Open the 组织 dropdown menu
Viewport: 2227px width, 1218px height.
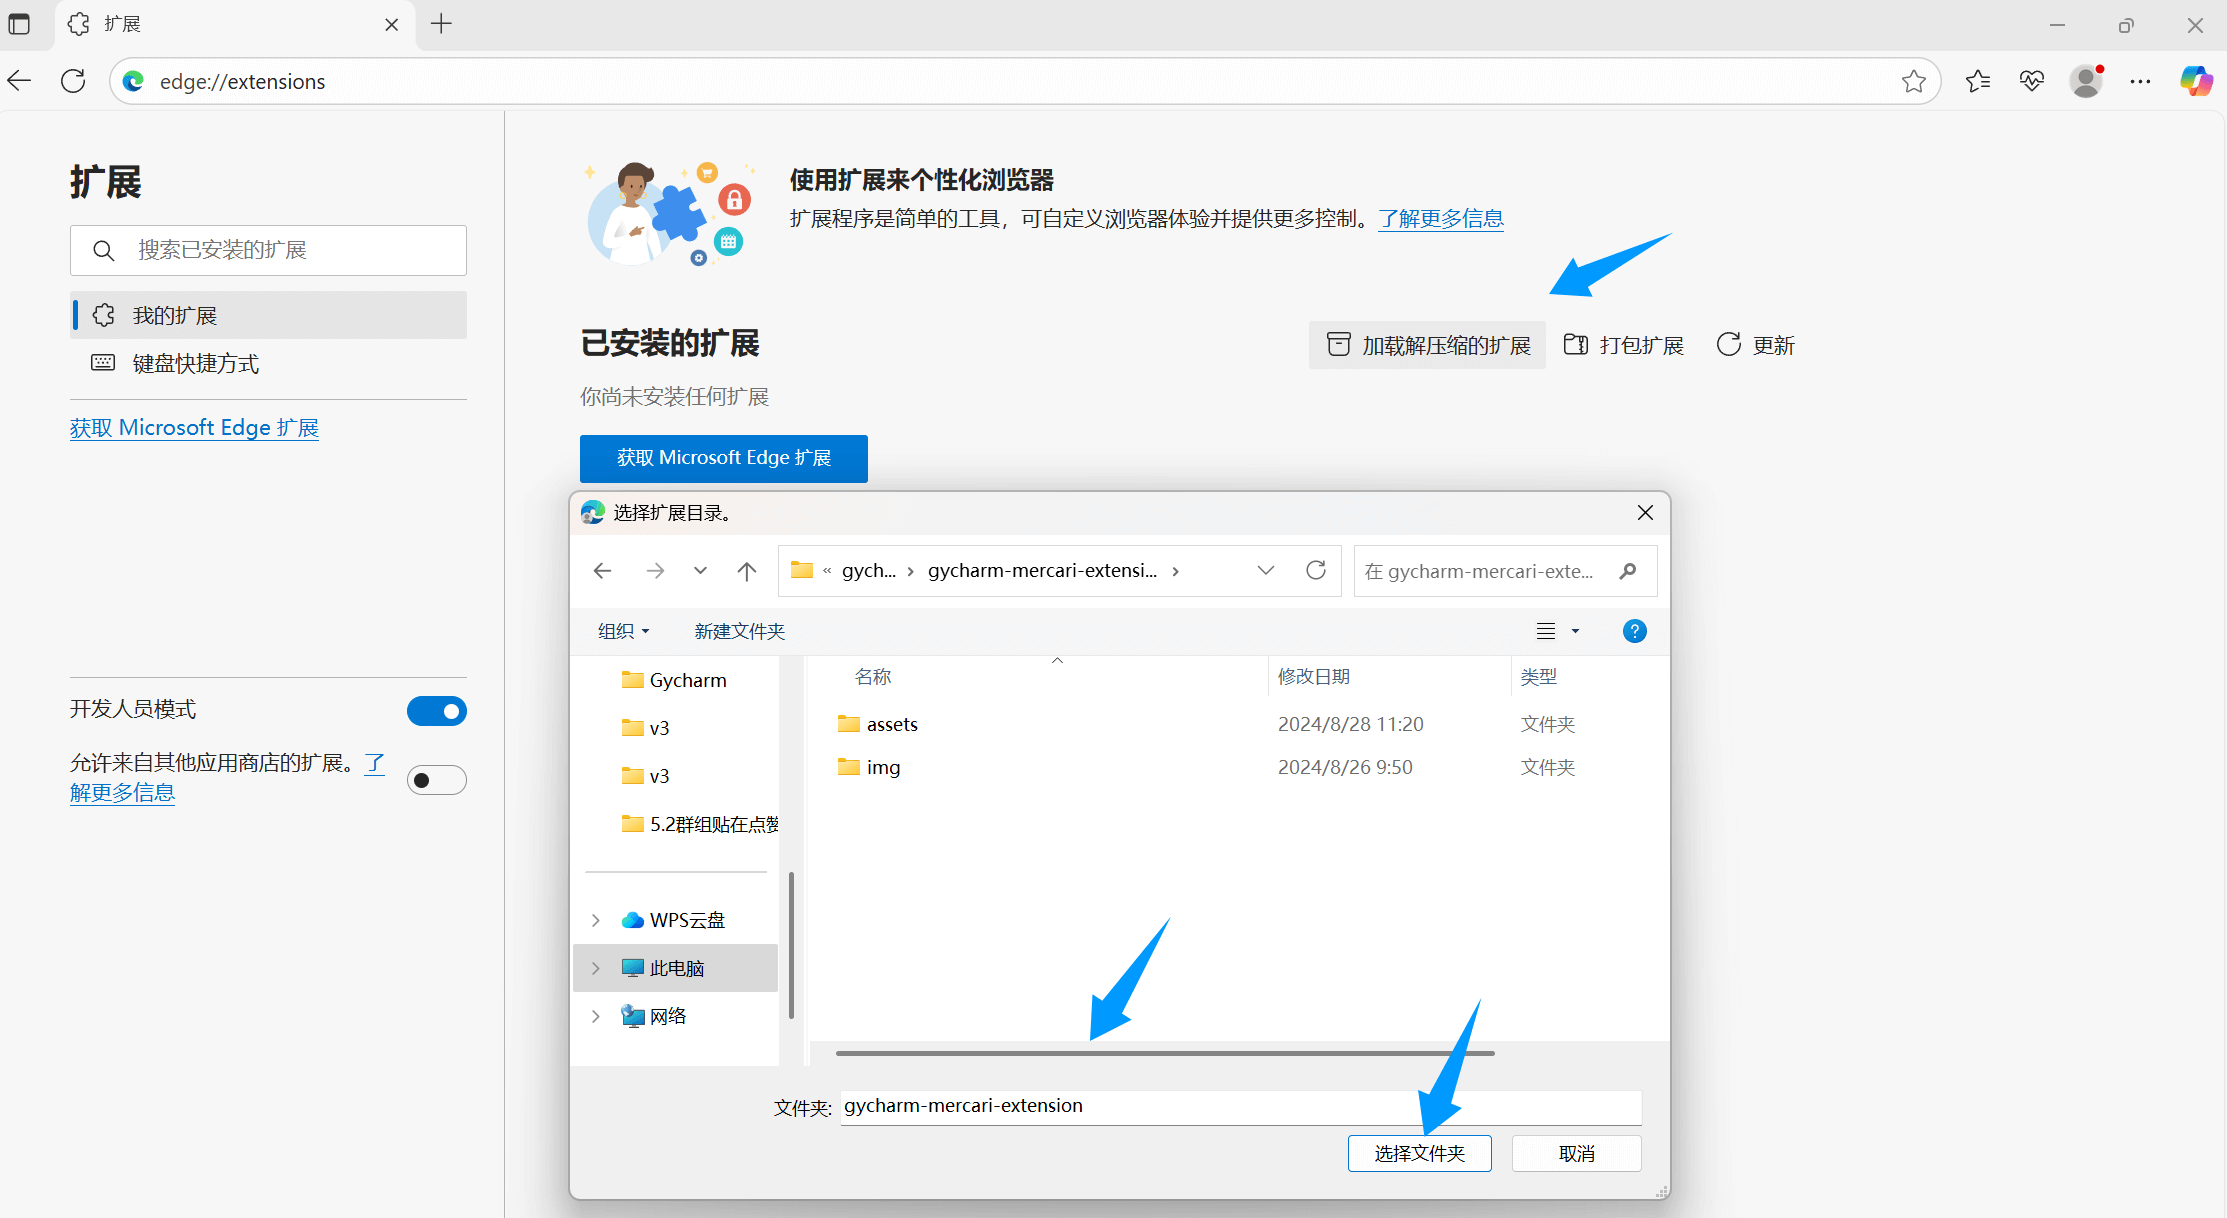click(x=624, y=631)
